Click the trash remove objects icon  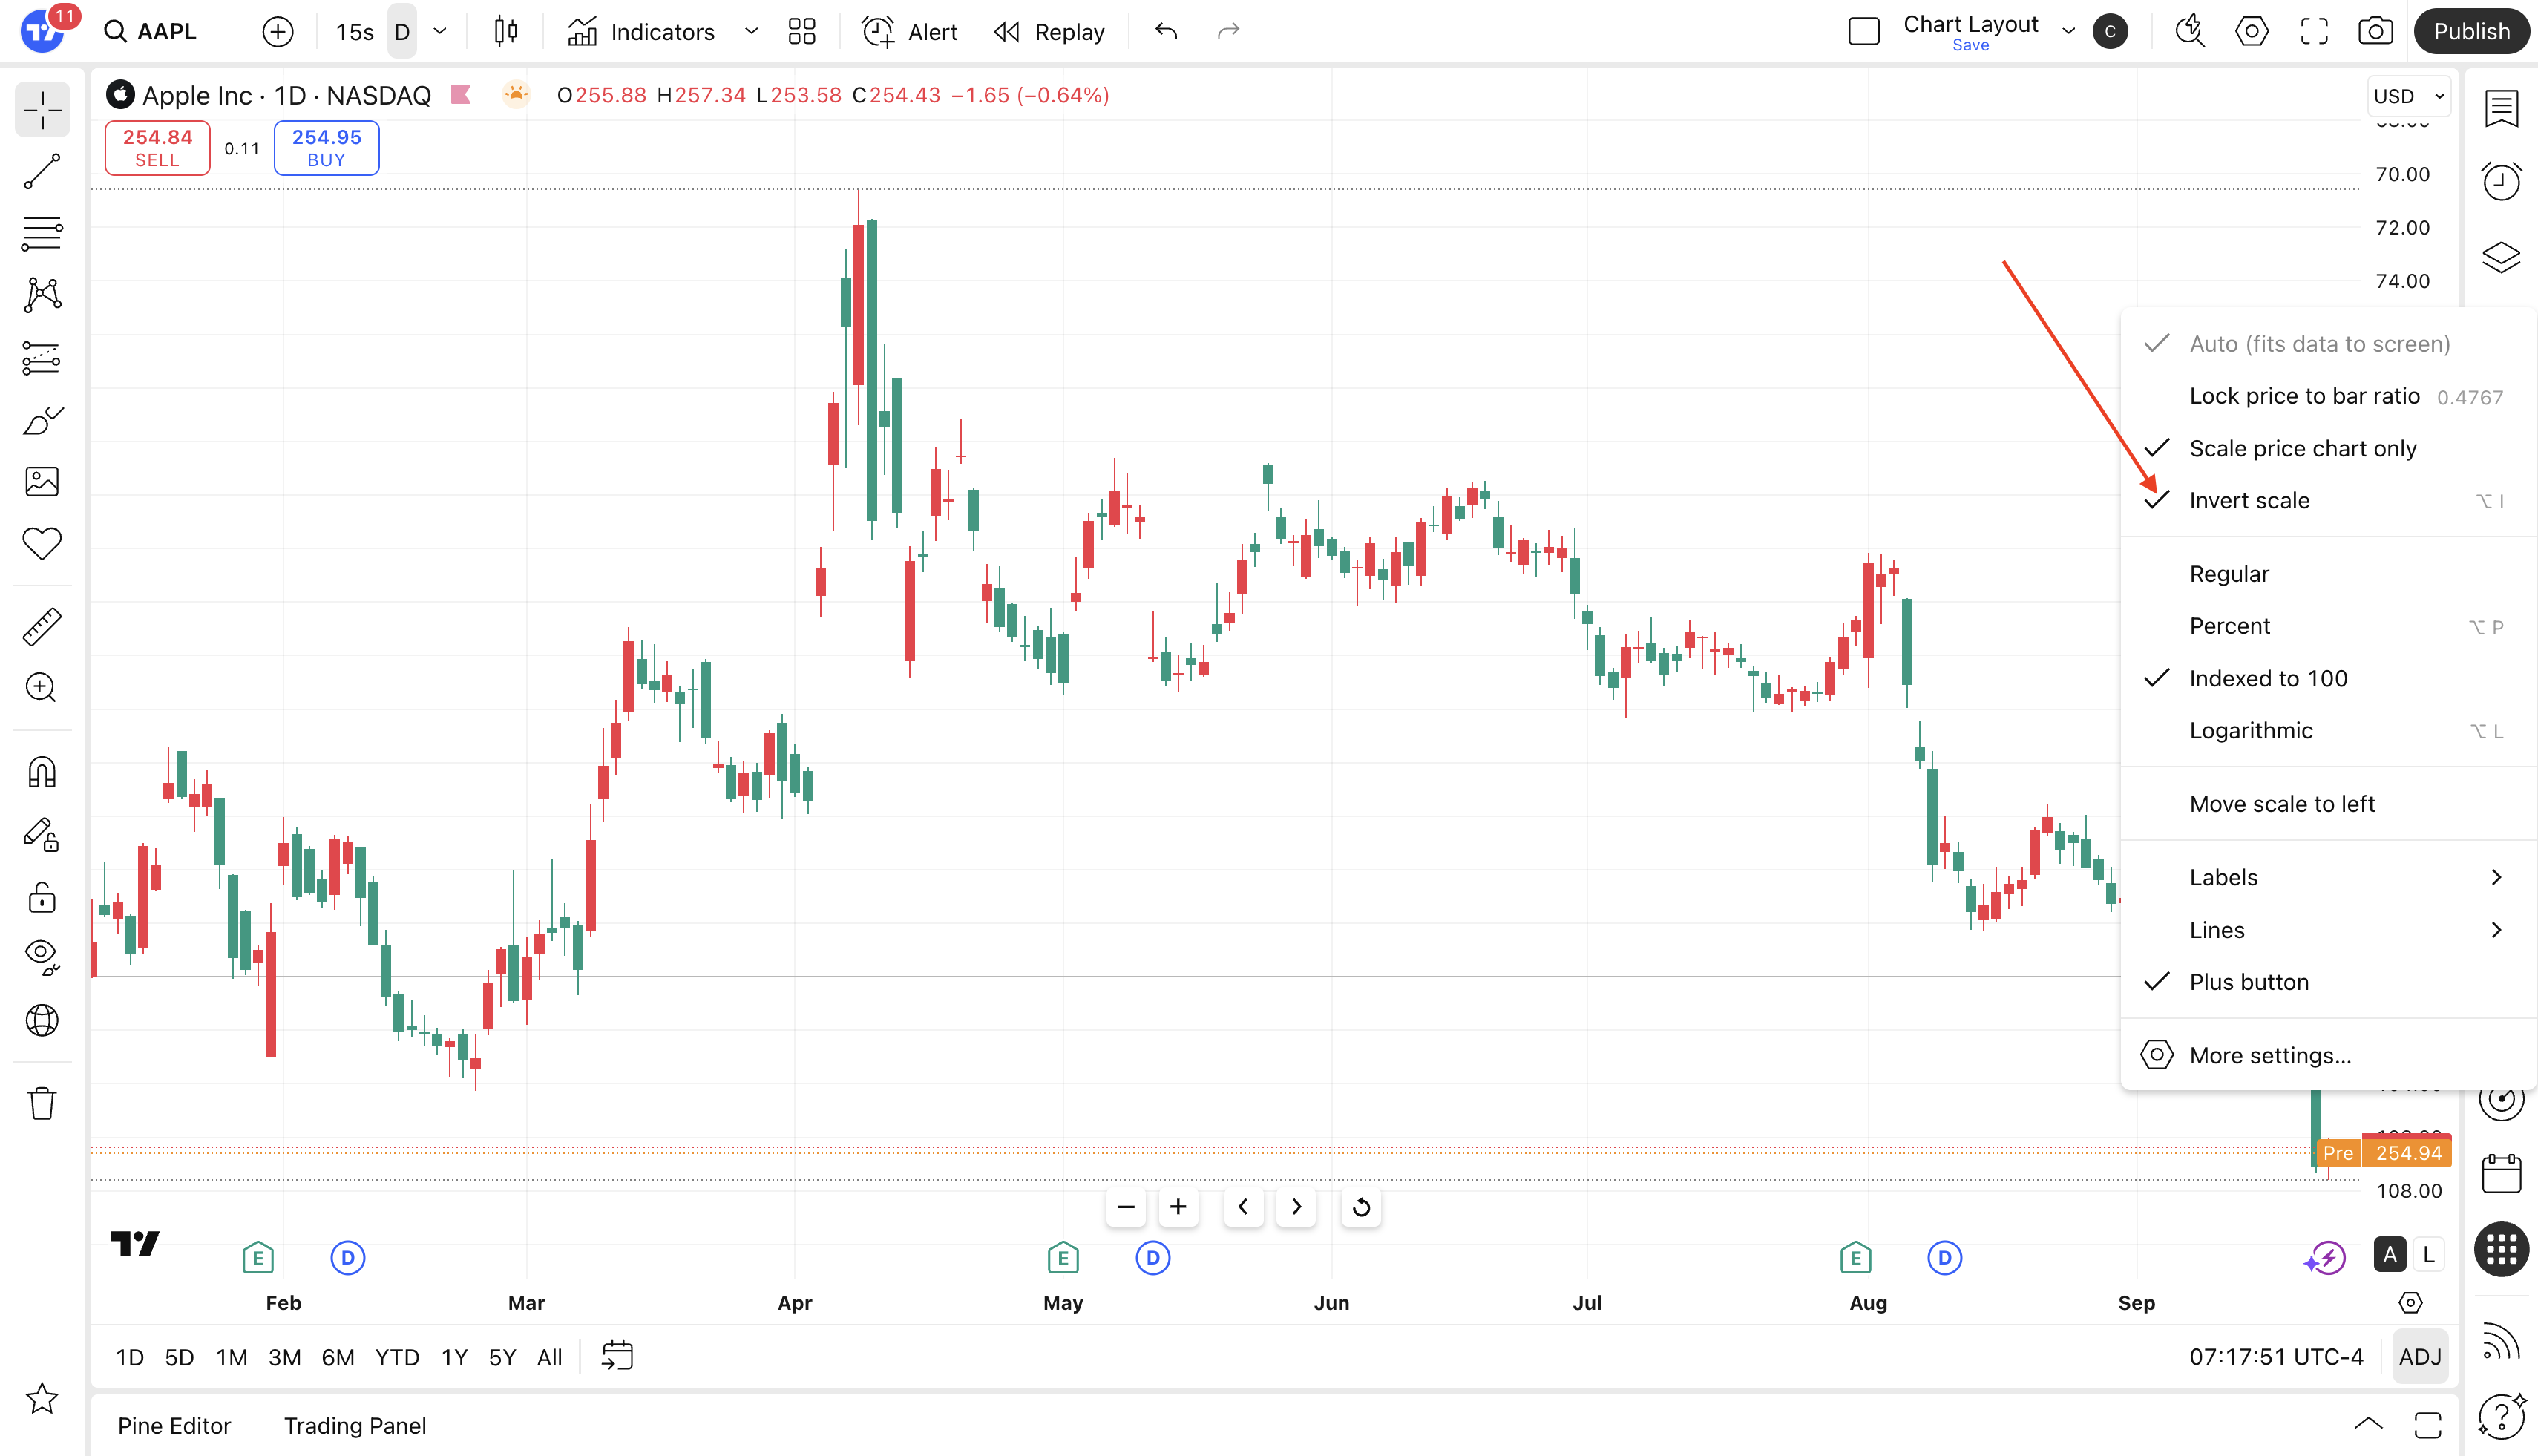[42, 1103]
